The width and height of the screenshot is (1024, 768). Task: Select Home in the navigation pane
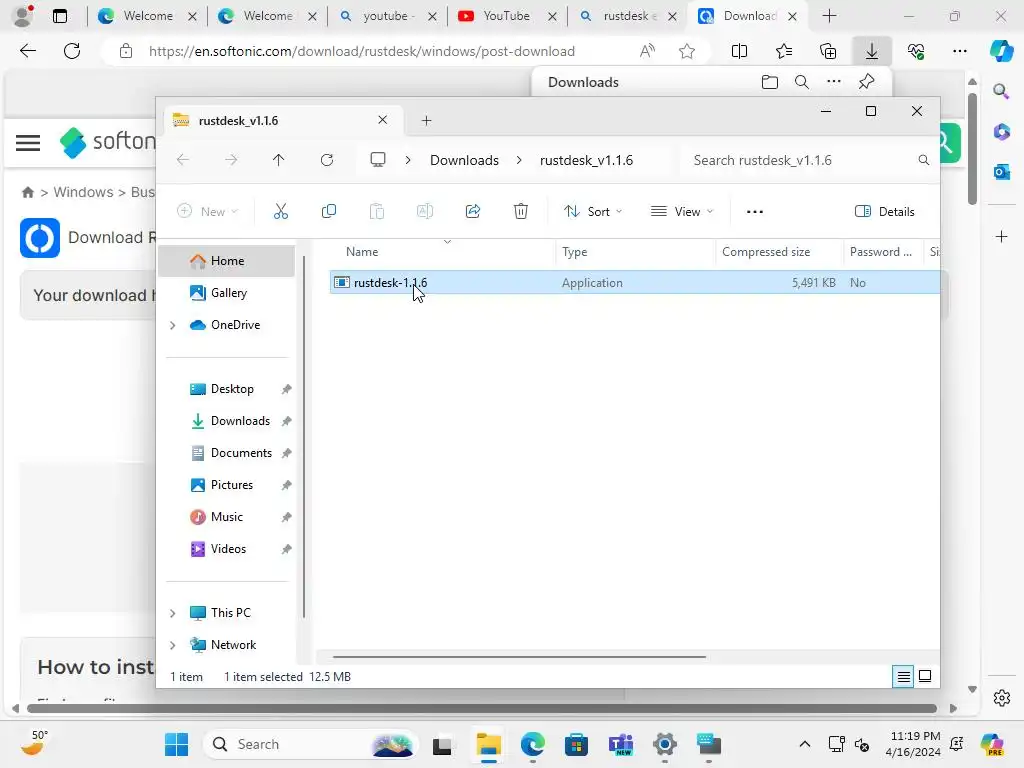click(x=227, y=261)
